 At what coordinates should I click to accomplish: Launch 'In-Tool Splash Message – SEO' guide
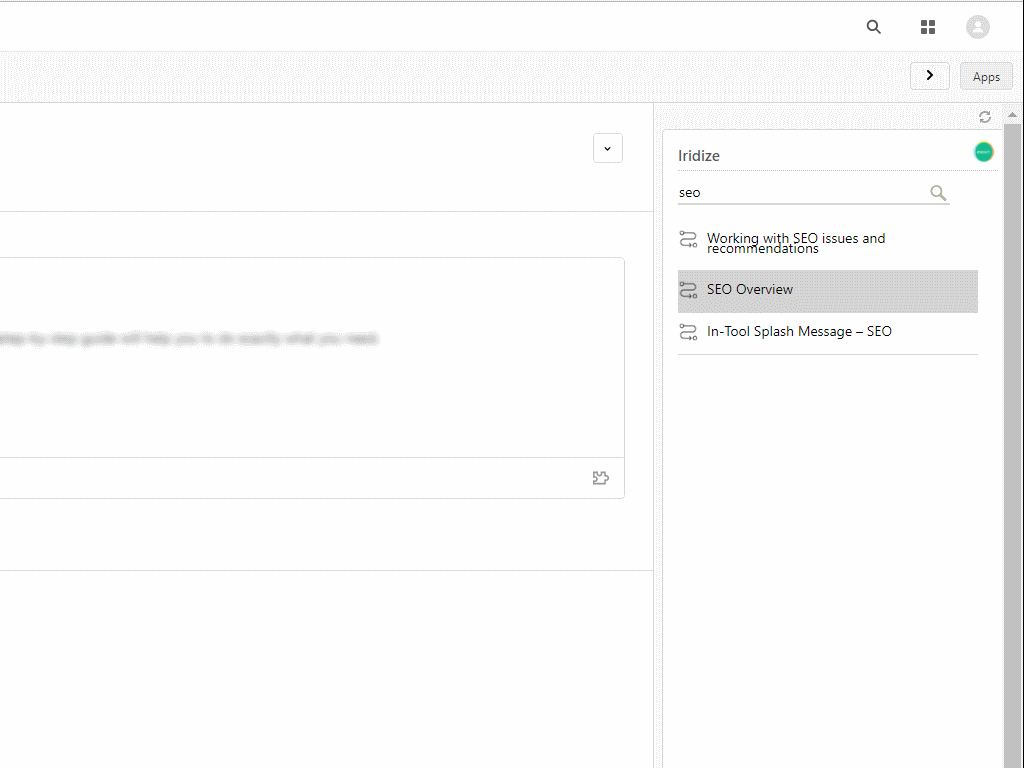click(x=799, y=332)
